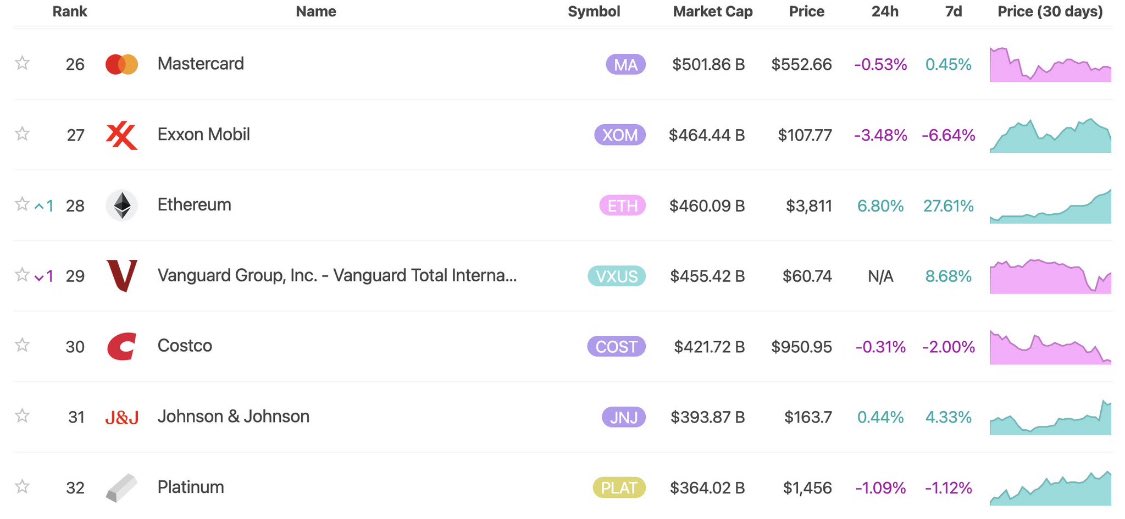Sort by the Market Cap column
Image resolution: width=1125 pixels, height=519 pixels.
click(712, 11)
